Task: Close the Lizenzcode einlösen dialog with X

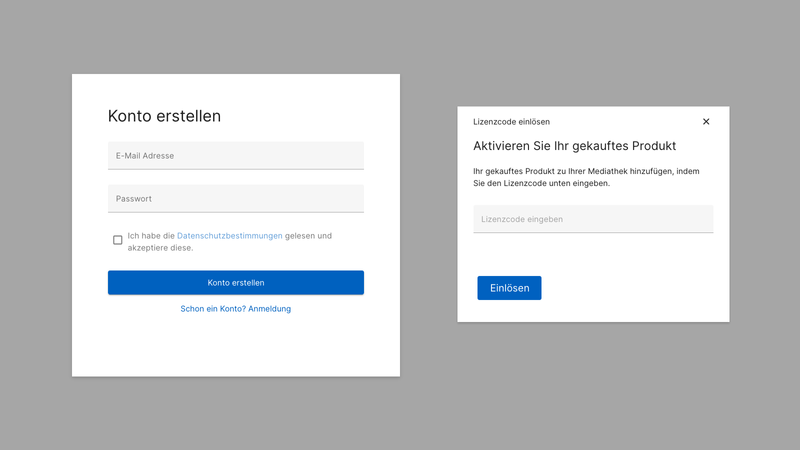Action: point(706,122)
